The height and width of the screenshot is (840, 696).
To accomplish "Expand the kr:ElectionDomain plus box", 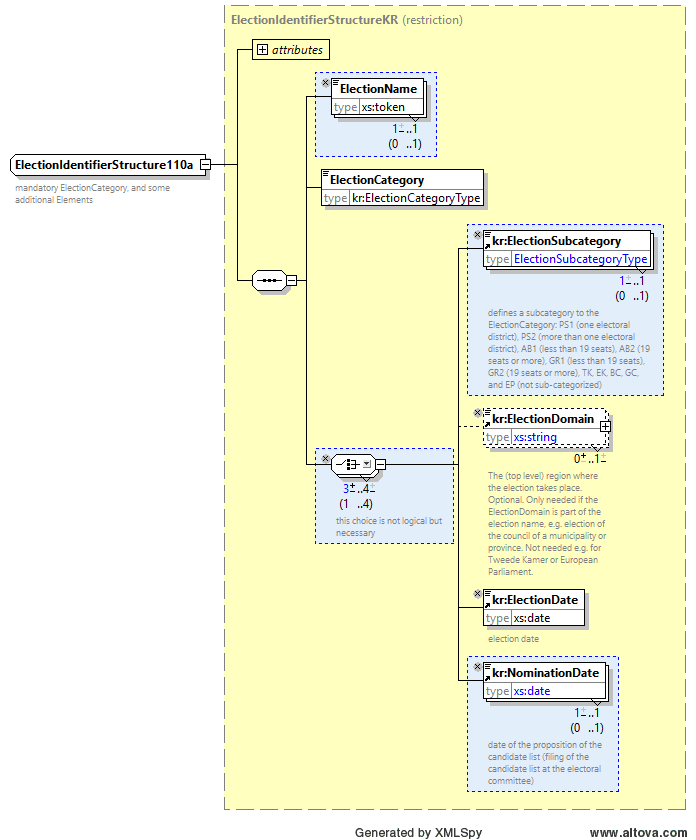I will 605,426.
